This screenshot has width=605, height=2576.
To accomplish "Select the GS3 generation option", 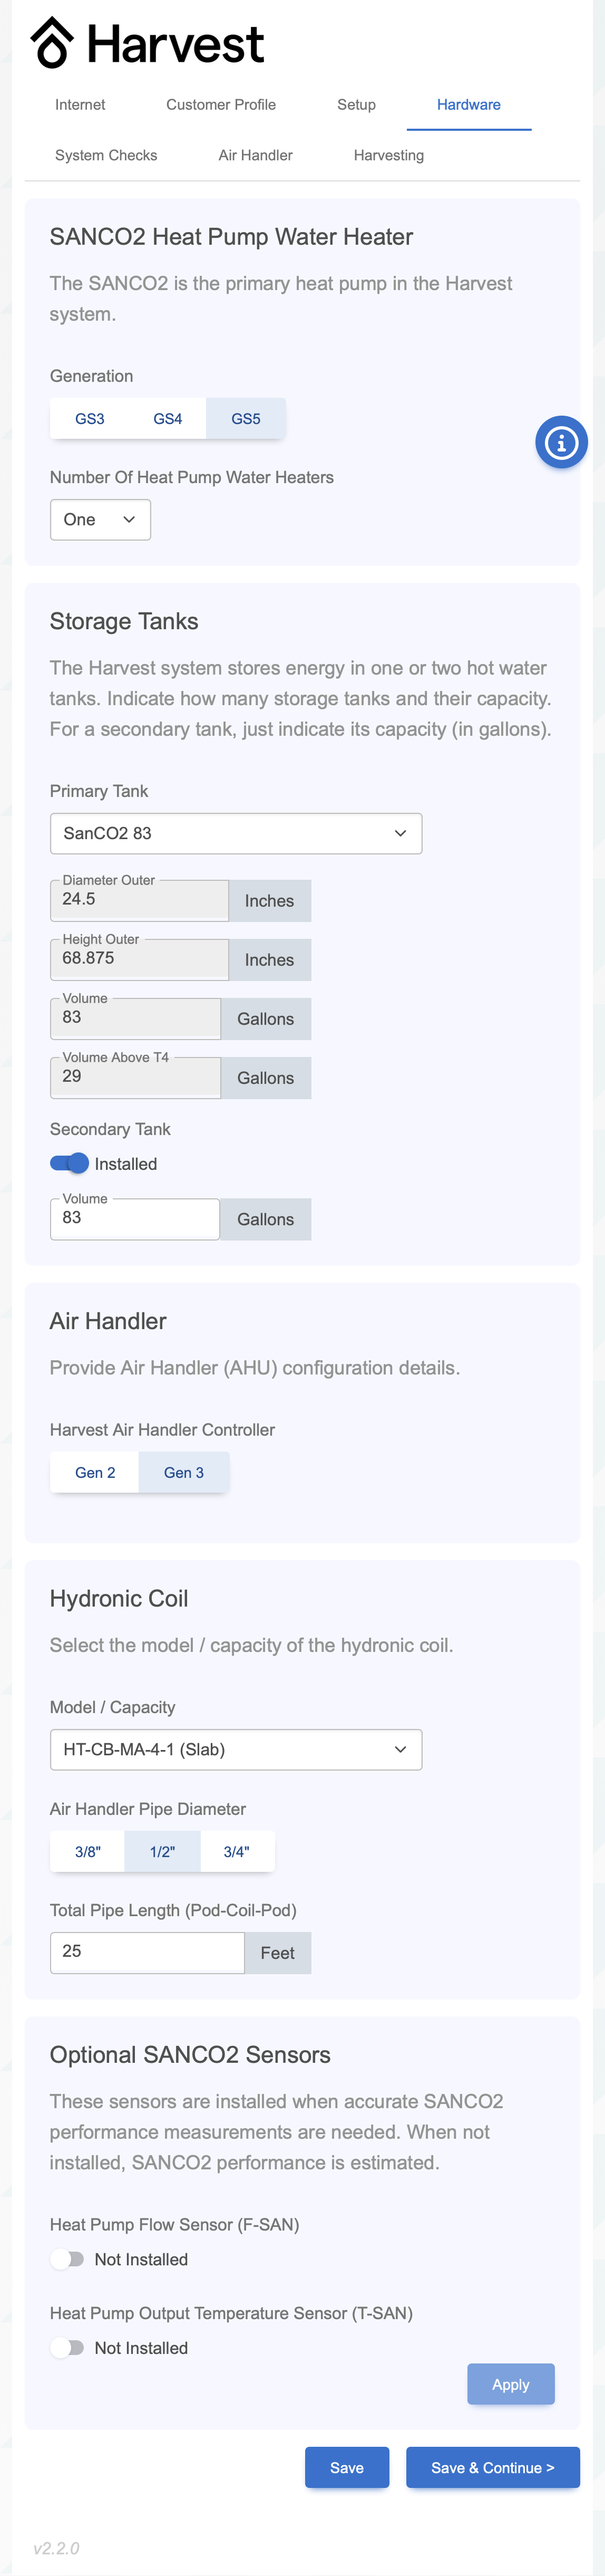I will [90, 419].
